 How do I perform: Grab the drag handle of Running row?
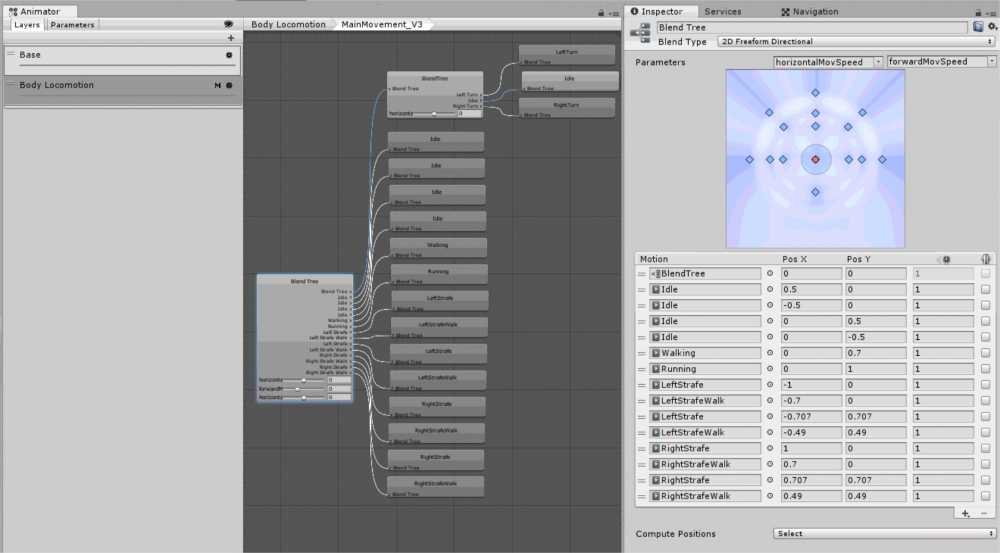(x=642, y=369)
